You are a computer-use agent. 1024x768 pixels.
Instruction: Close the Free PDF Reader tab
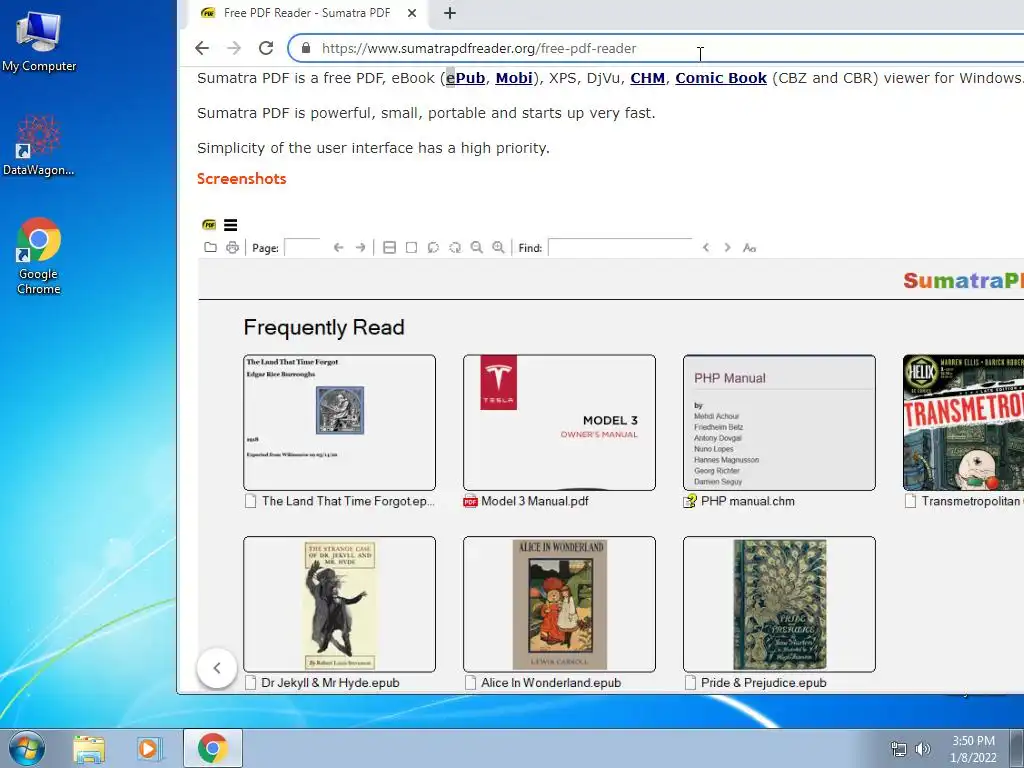pos(412,12)
